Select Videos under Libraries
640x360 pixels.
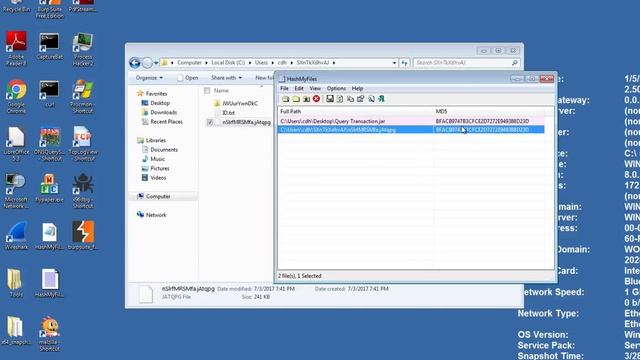point(158,178)
